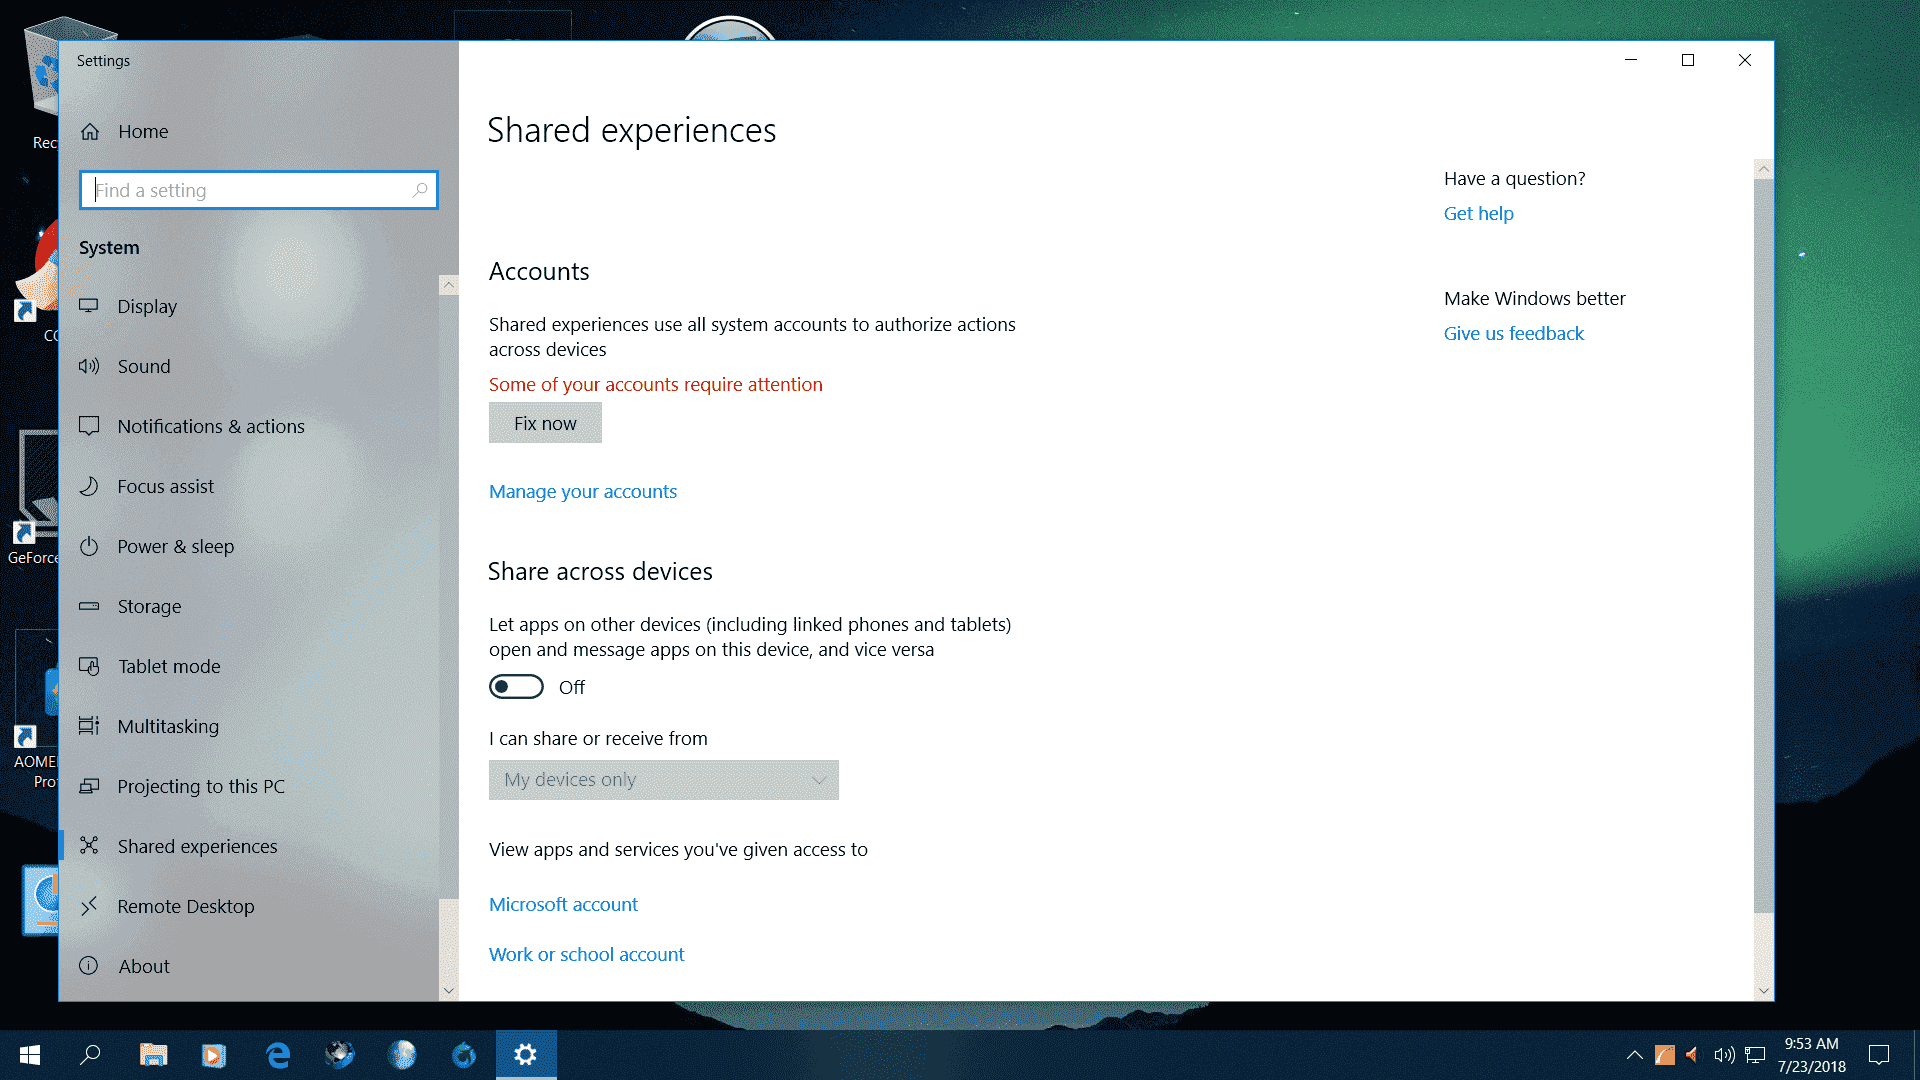This screenshot has width=1920, height=1080.
Task: Open the Microsoft account link
Action: [563, 904]
